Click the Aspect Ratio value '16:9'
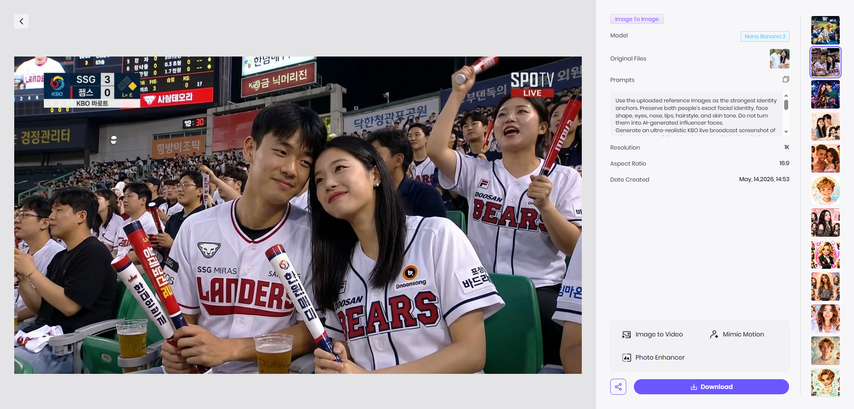The height and width of the screenshot is (409, 854). point(784,163)
